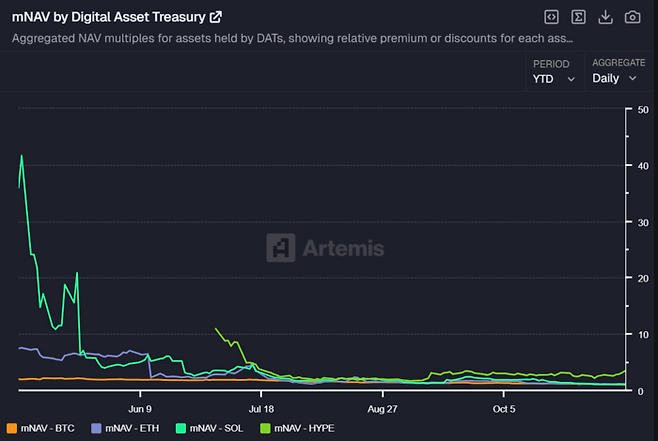Click the Oct 5 x-axis label
The height and width of the screenshot is (441, 658).
point(505,408)
